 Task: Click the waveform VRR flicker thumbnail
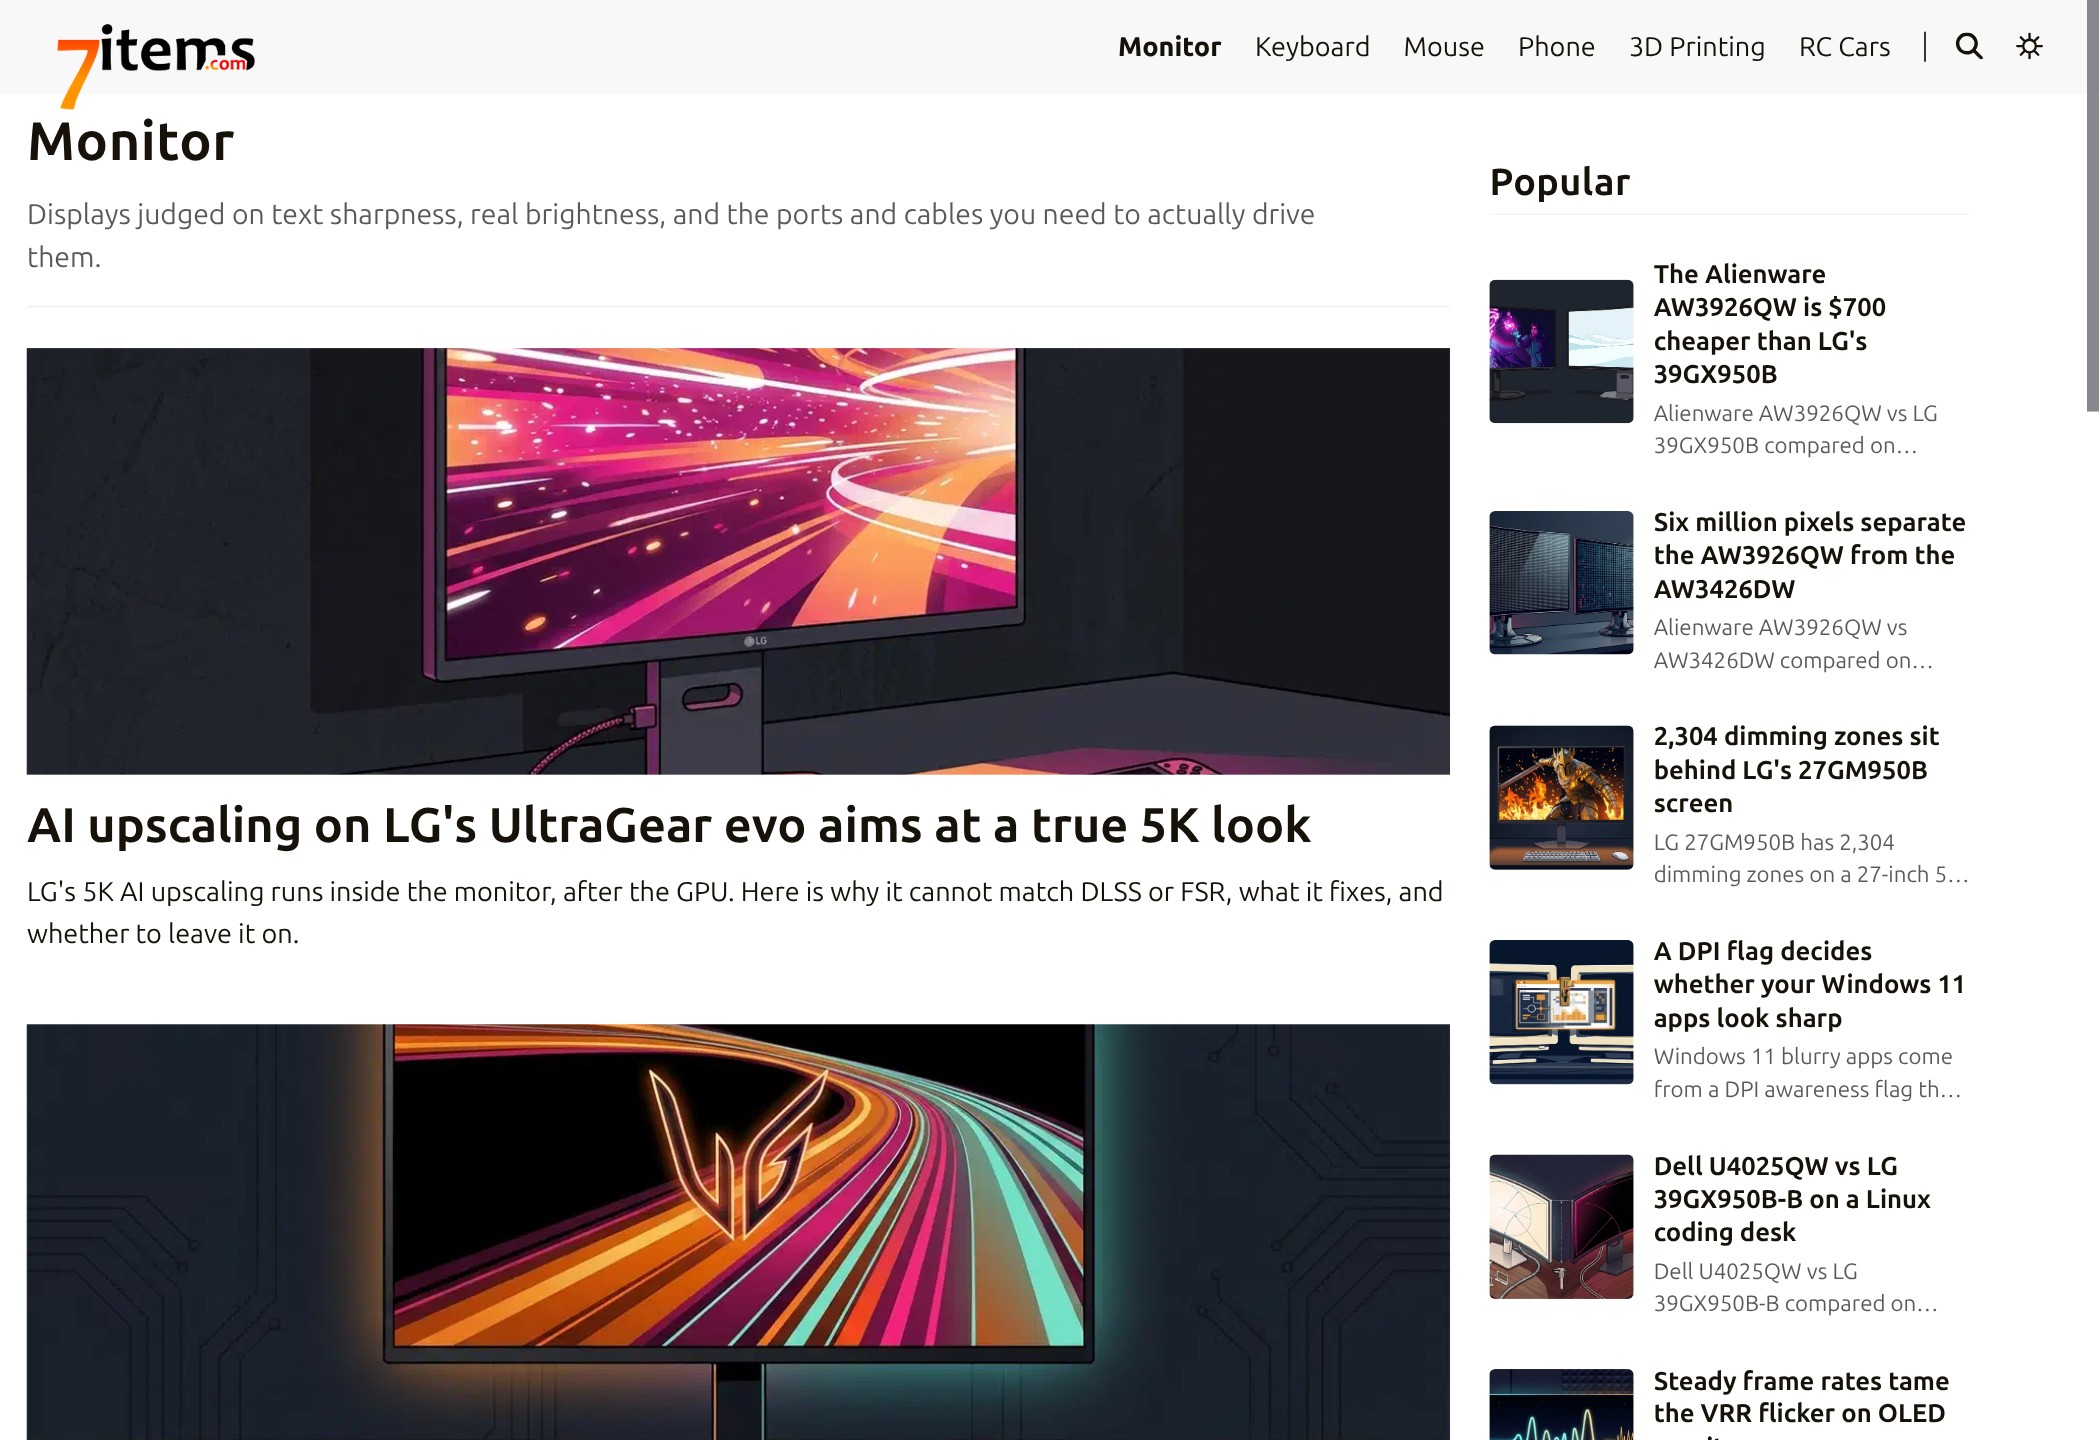pyautogui.click(x=1561, y=1405)
